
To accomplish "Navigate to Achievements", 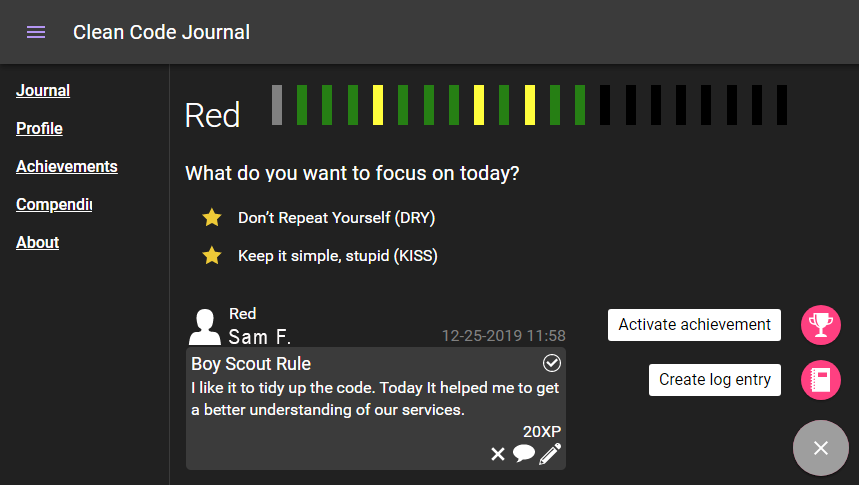I will 67,166.
